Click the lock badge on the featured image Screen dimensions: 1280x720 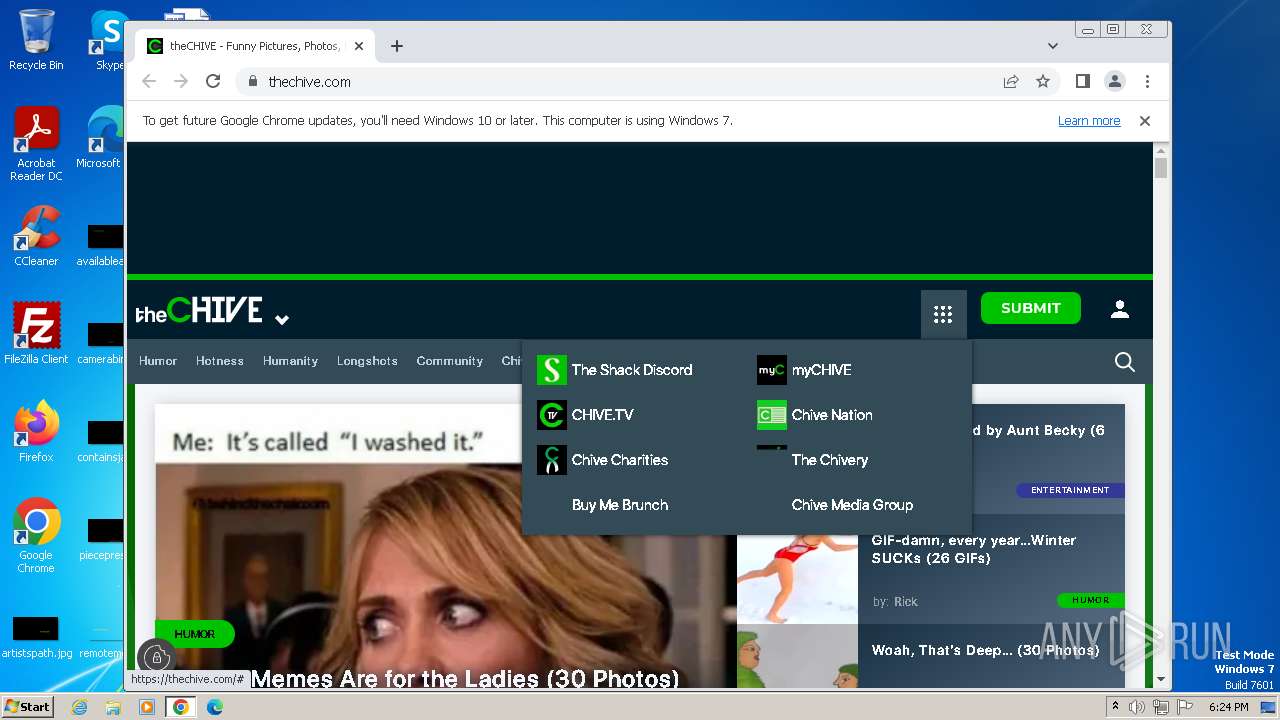click(156, 657)
